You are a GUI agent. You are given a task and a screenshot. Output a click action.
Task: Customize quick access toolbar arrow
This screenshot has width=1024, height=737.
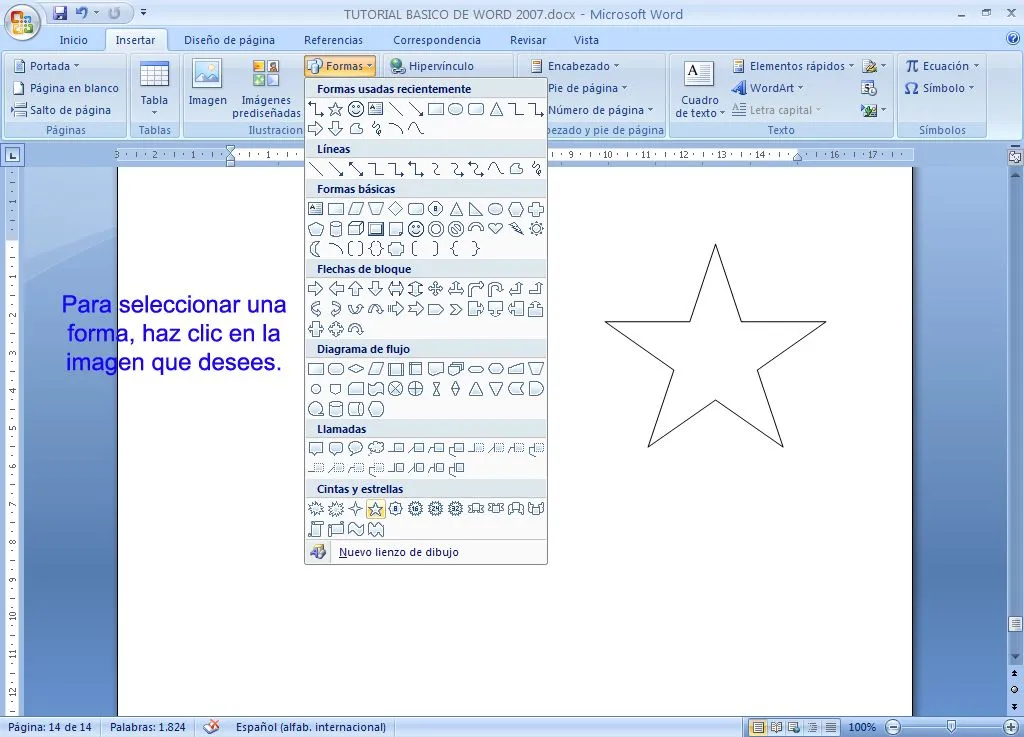(144, 12)
